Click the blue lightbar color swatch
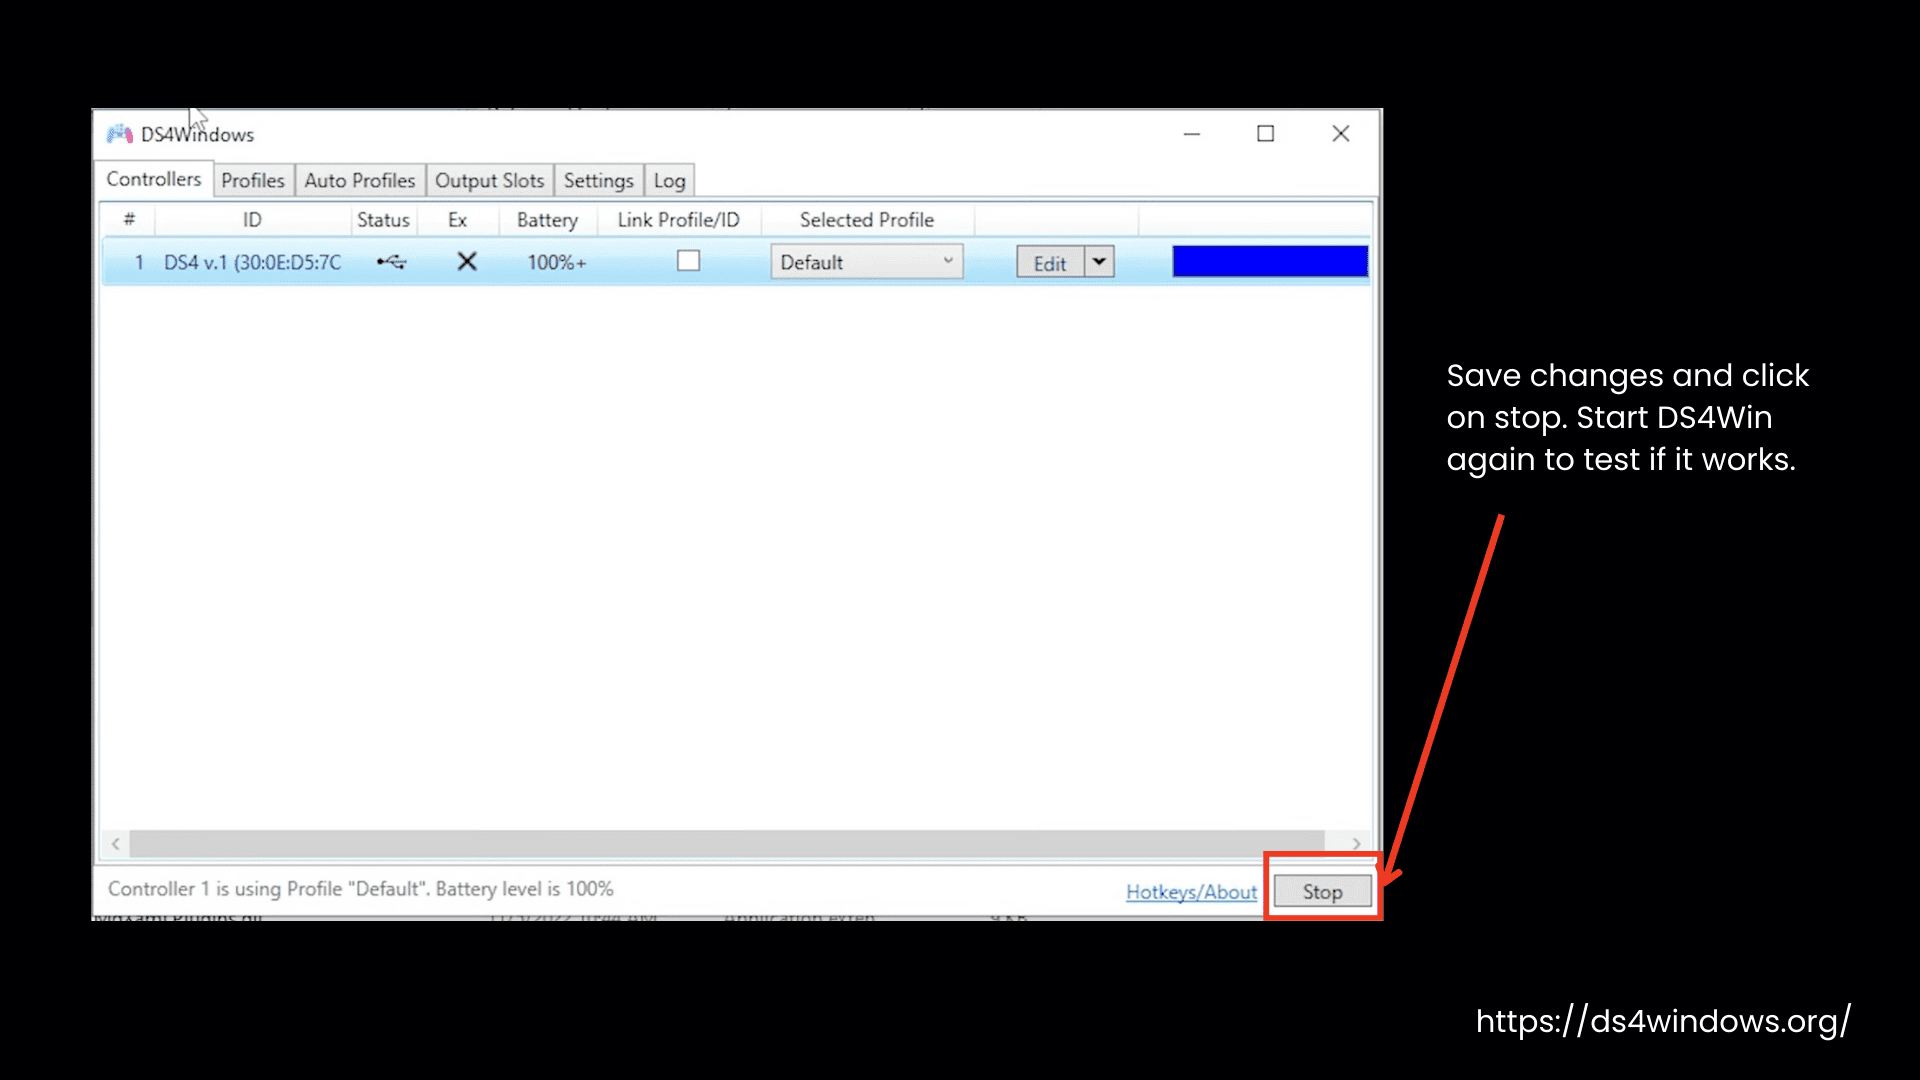The height and width of the screenshot is (1080, 1920). [1270, 261]
